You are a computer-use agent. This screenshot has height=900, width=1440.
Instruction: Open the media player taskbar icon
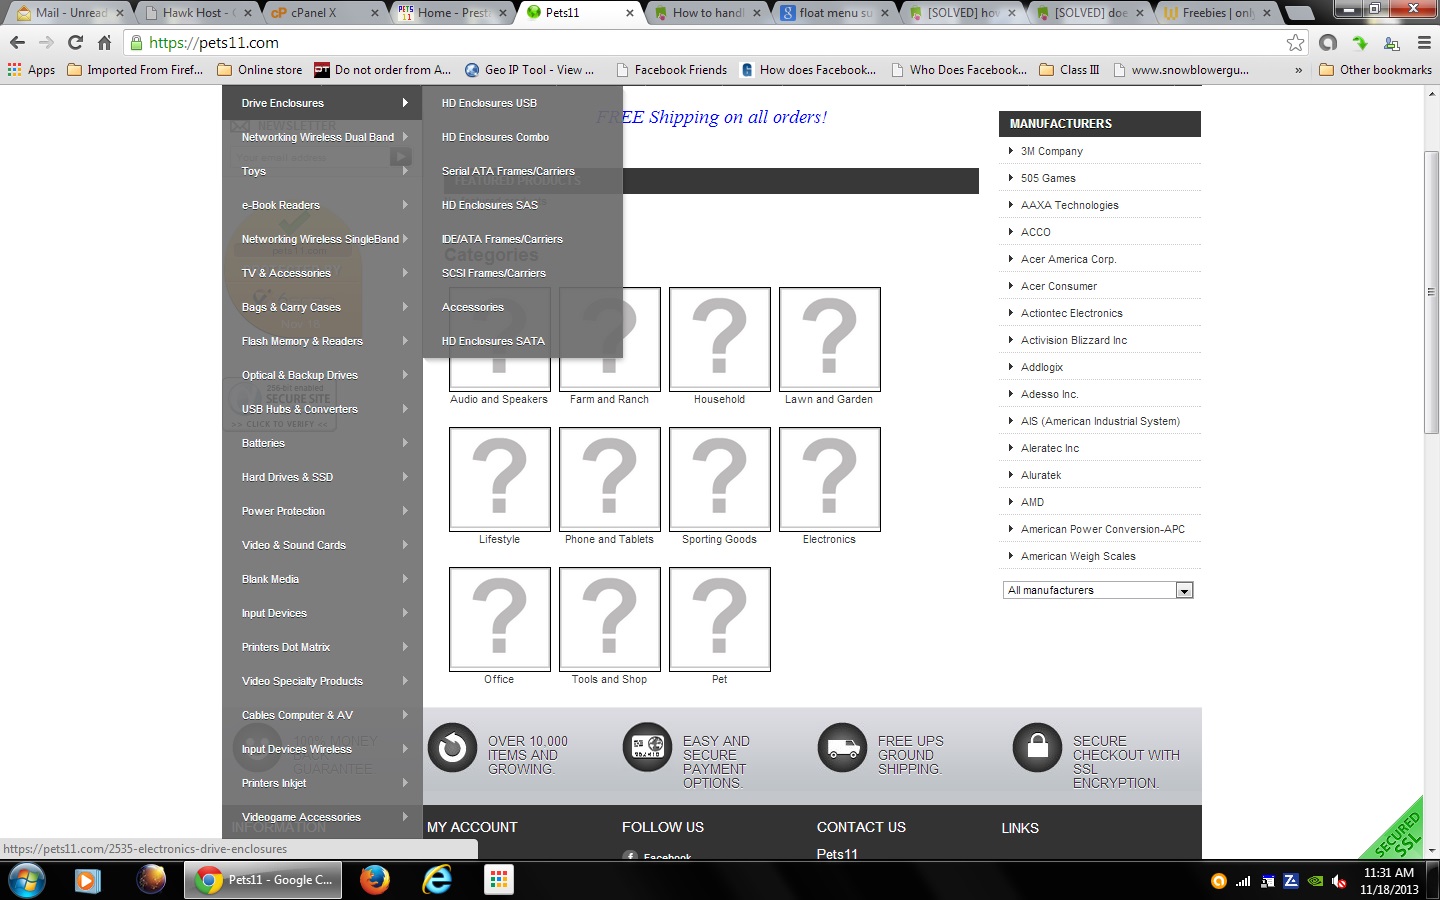[x=88, y=880]
